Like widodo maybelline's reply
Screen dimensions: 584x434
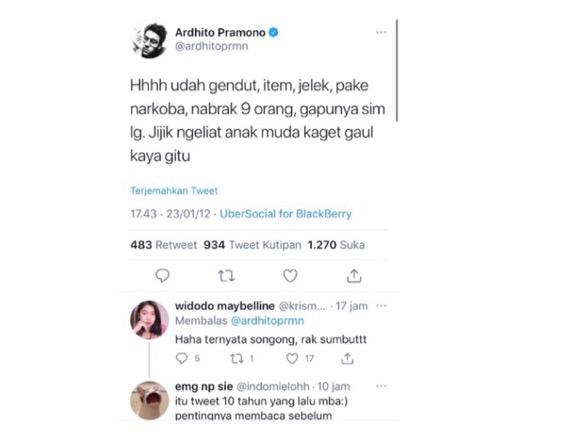(292, 358)
